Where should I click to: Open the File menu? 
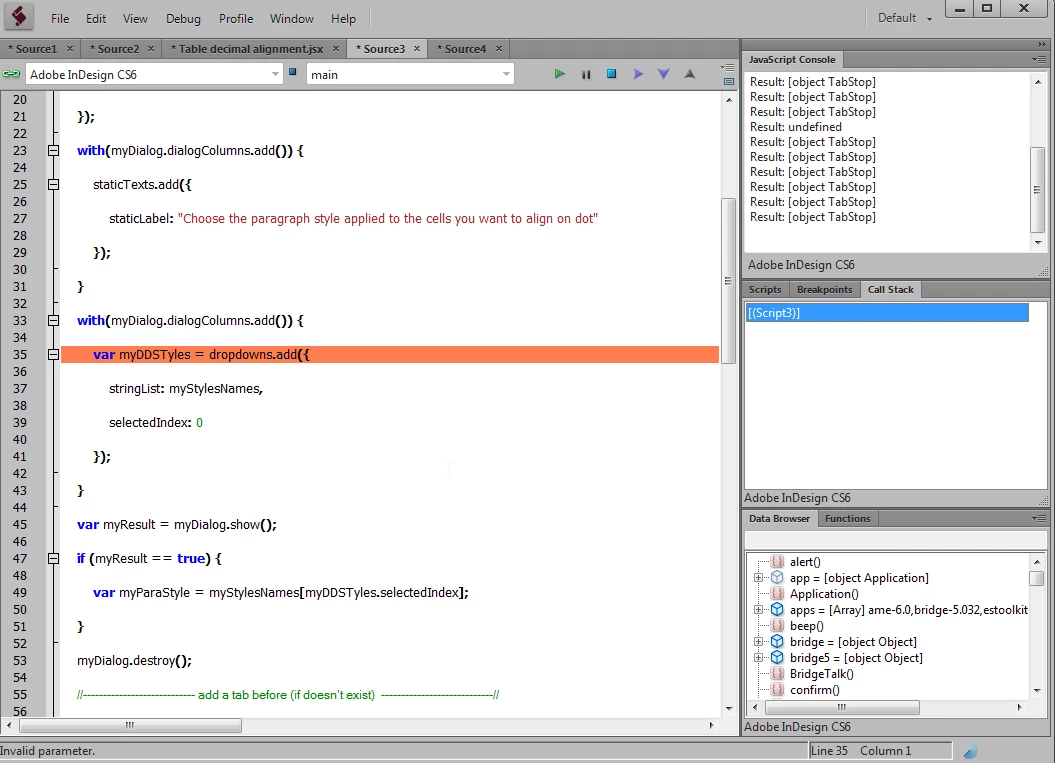tap(60, 19)
